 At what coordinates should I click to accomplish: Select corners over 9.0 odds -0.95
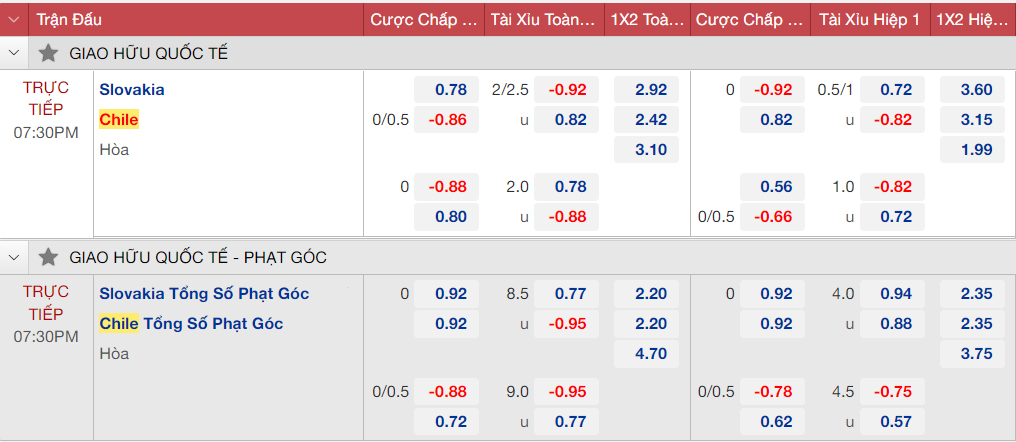pos(566,391)
